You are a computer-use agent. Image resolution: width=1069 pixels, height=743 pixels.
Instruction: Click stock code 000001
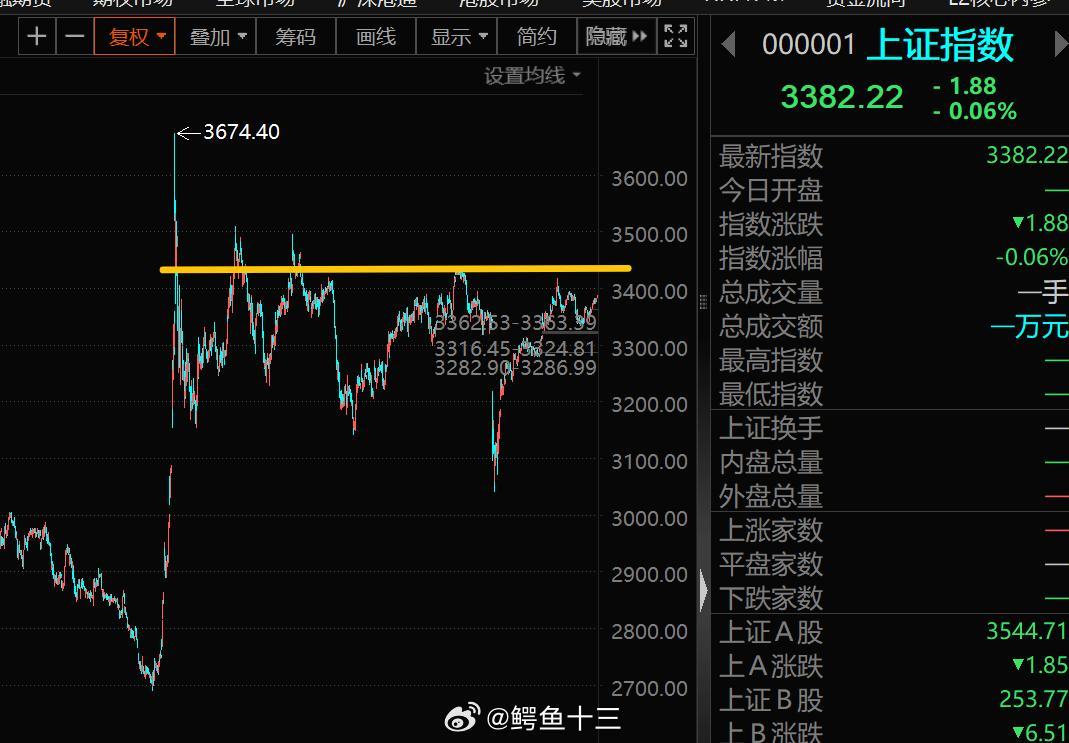[808, 45]
